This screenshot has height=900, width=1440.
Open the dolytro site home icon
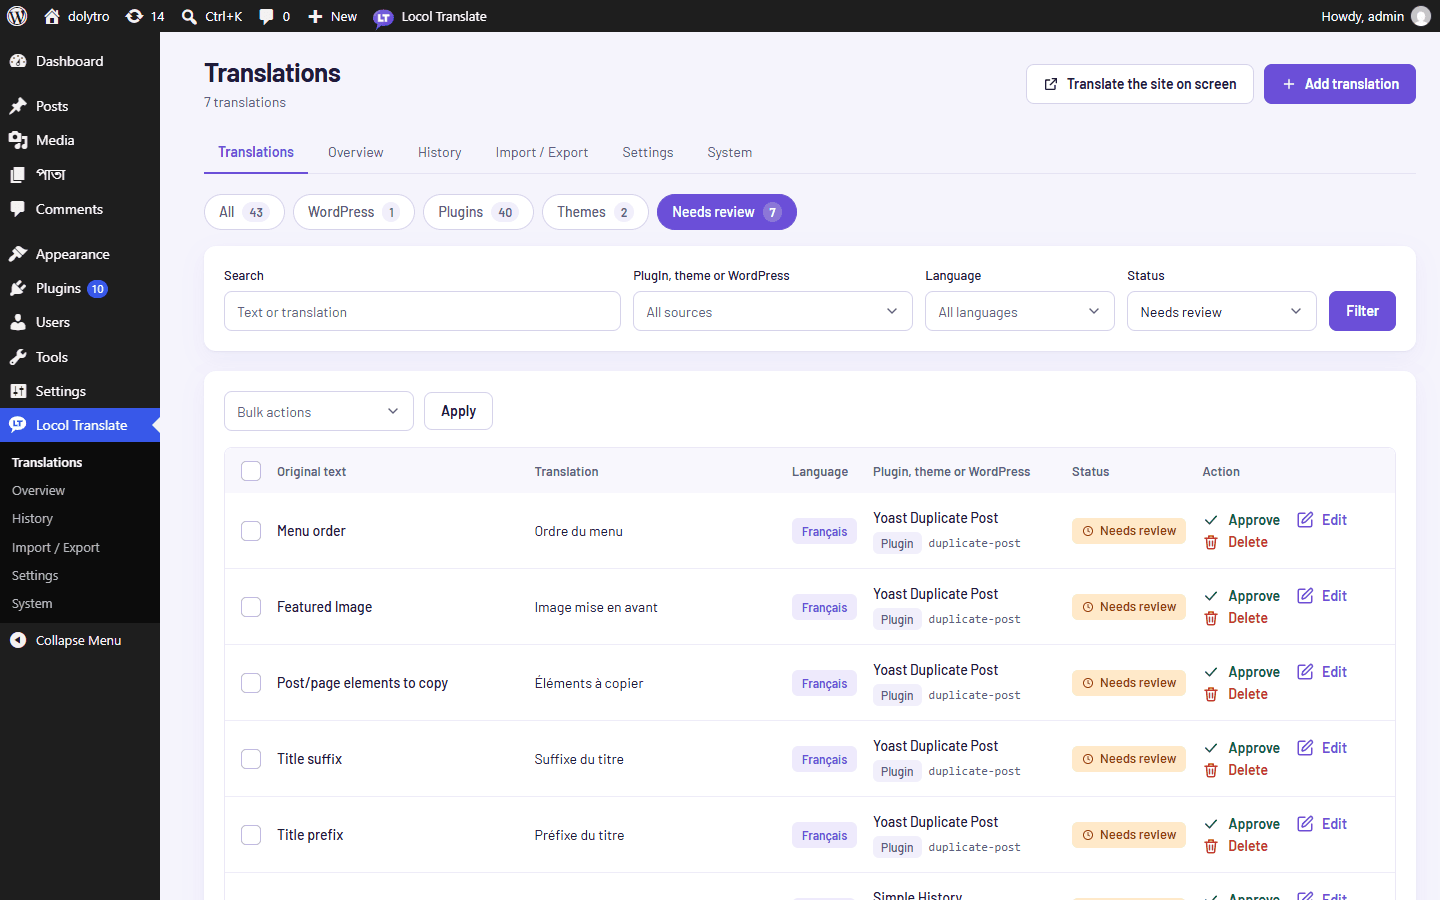pos(52,16)
